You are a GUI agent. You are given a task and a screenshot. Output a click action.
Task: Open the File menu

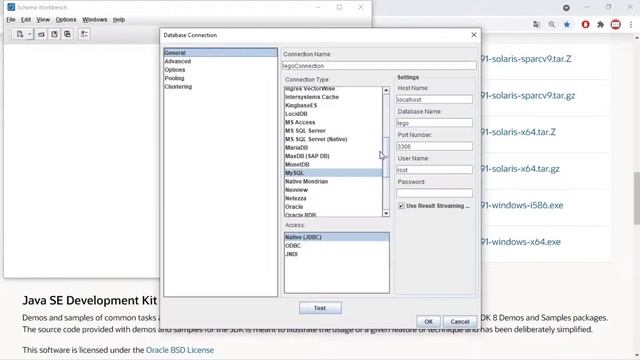11,20
